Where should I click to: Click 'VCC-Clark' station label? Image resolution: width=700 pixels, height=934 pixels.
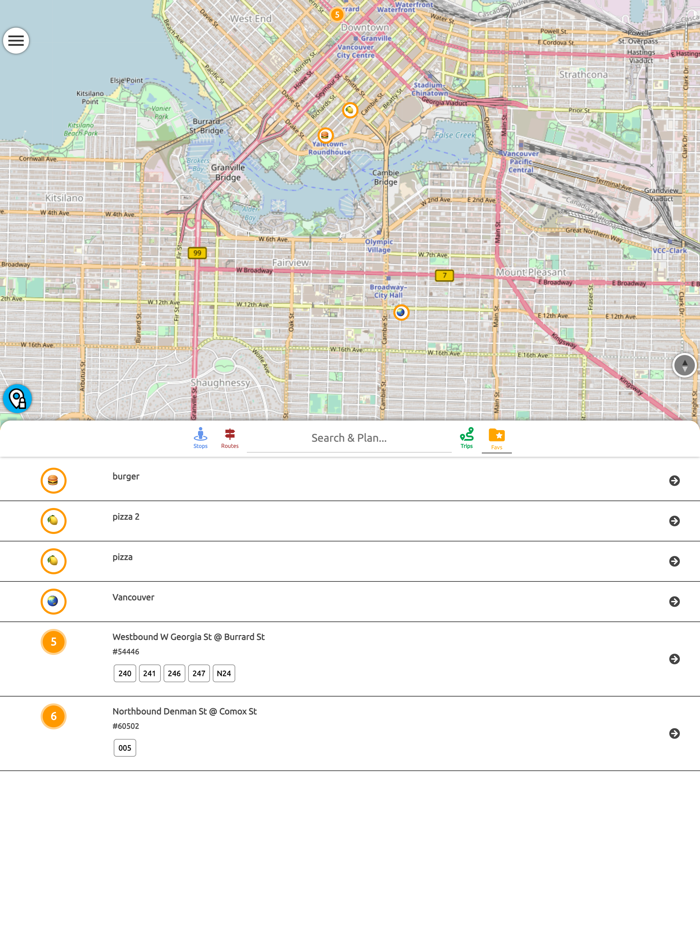(x=670, y=251)
